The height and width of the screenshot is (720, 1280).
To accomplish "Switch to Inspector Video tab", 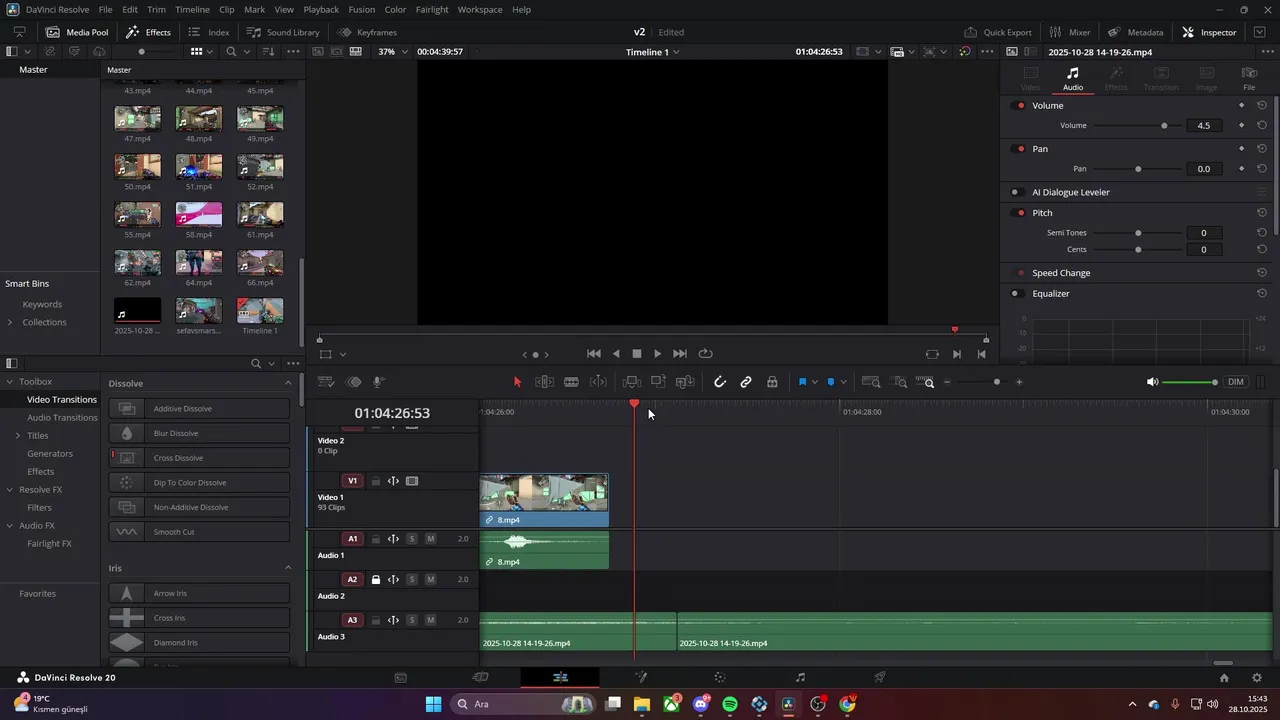I will tap(1030, 78).
